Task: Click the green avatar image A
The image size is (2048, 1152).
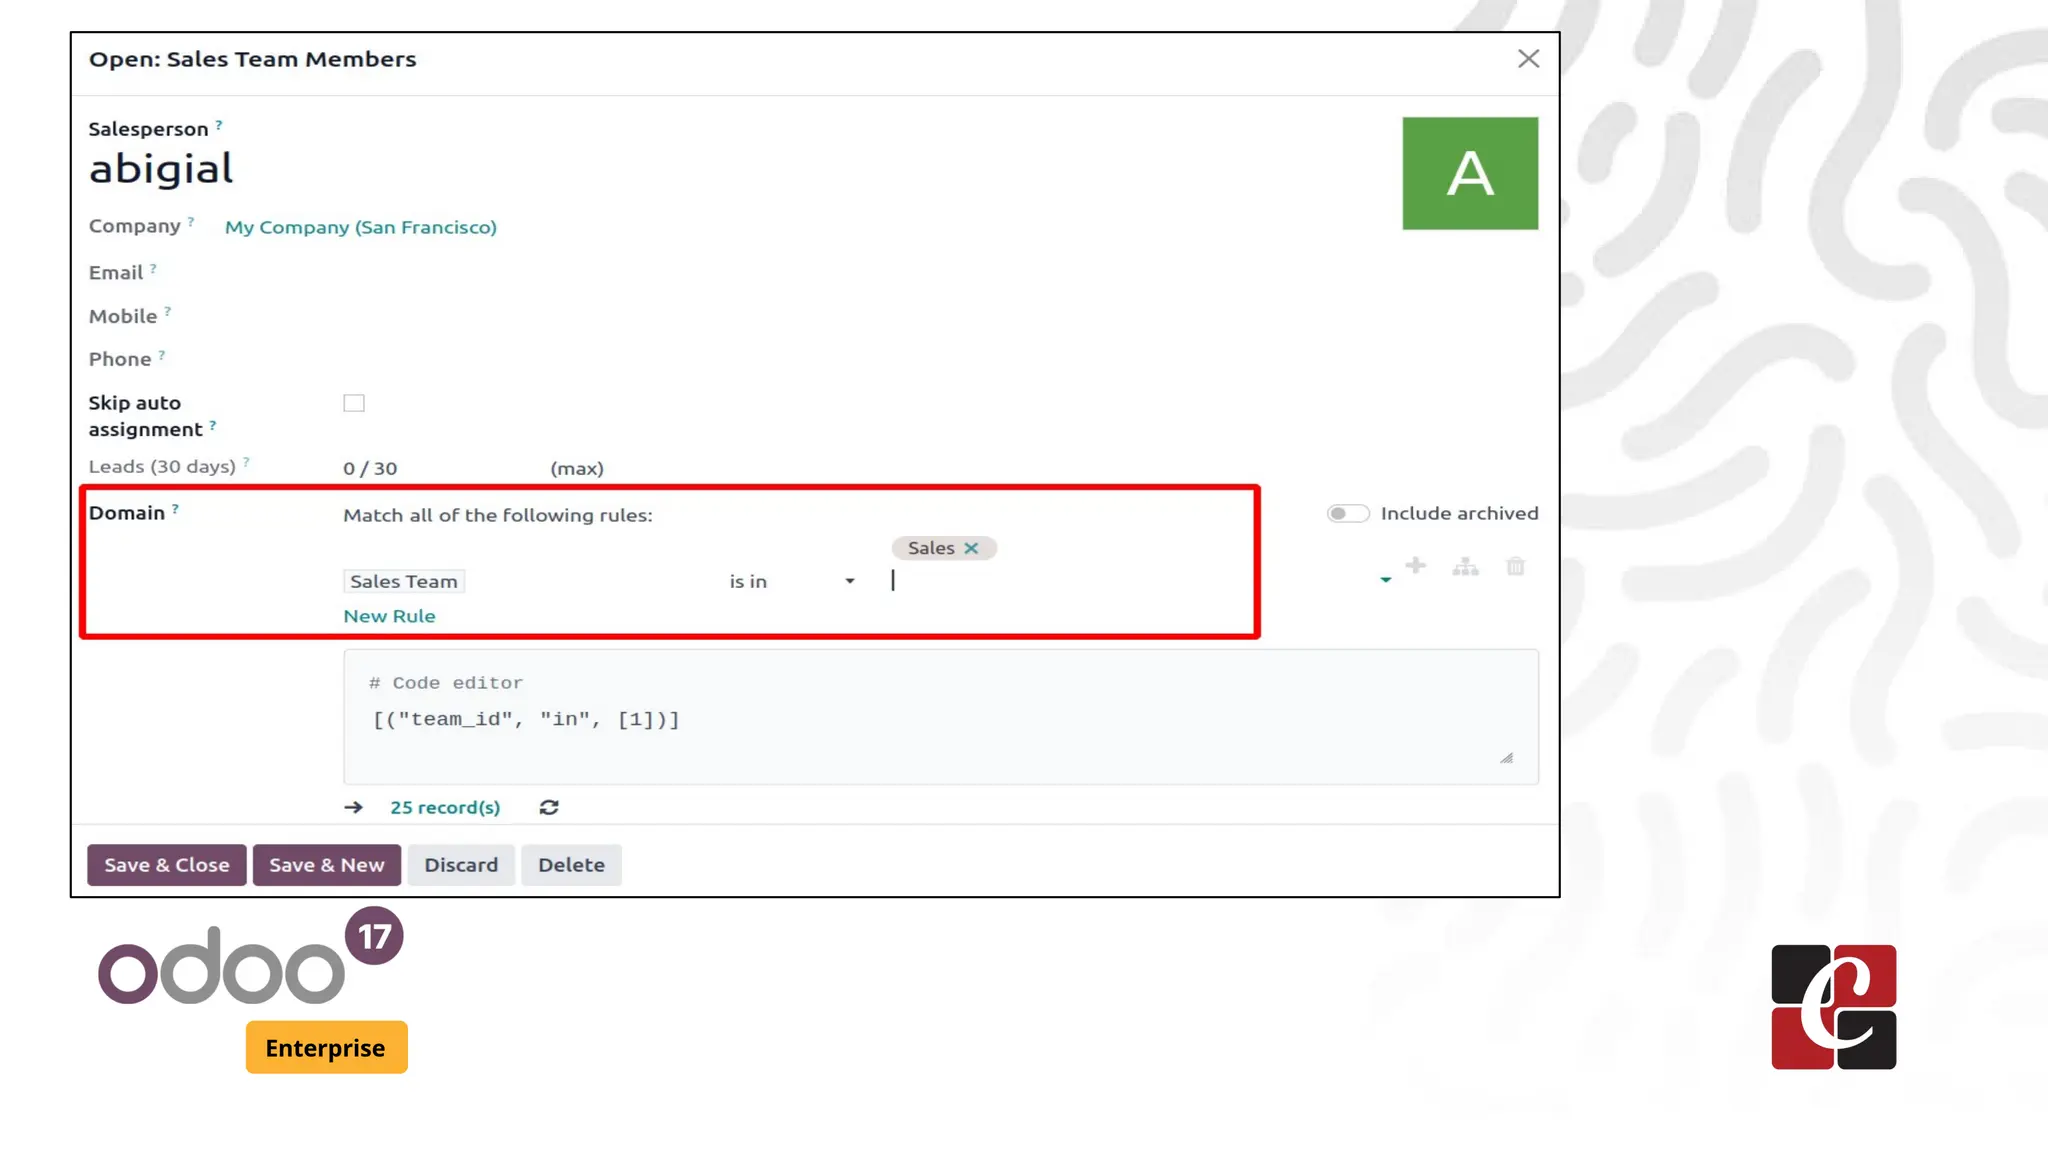Action: point(1469,173)
